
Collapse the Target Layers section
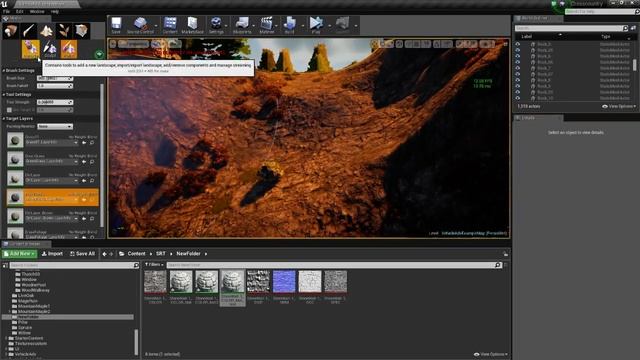coord(4,119)
